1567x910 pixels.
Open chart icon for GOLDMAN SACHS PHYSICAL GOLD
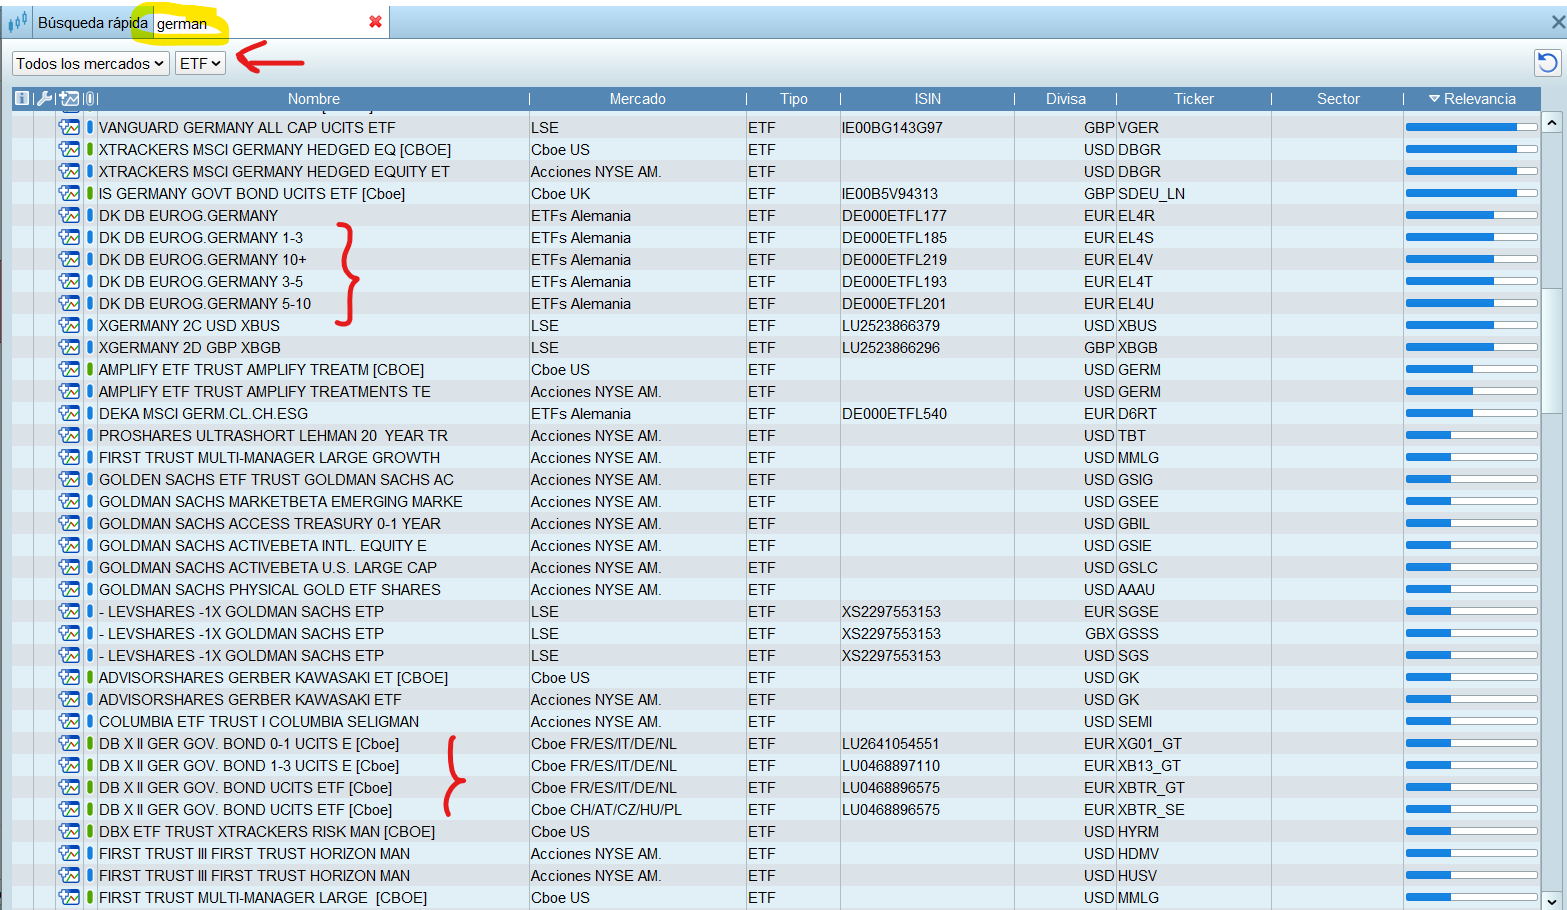click(x=69, y=589)
